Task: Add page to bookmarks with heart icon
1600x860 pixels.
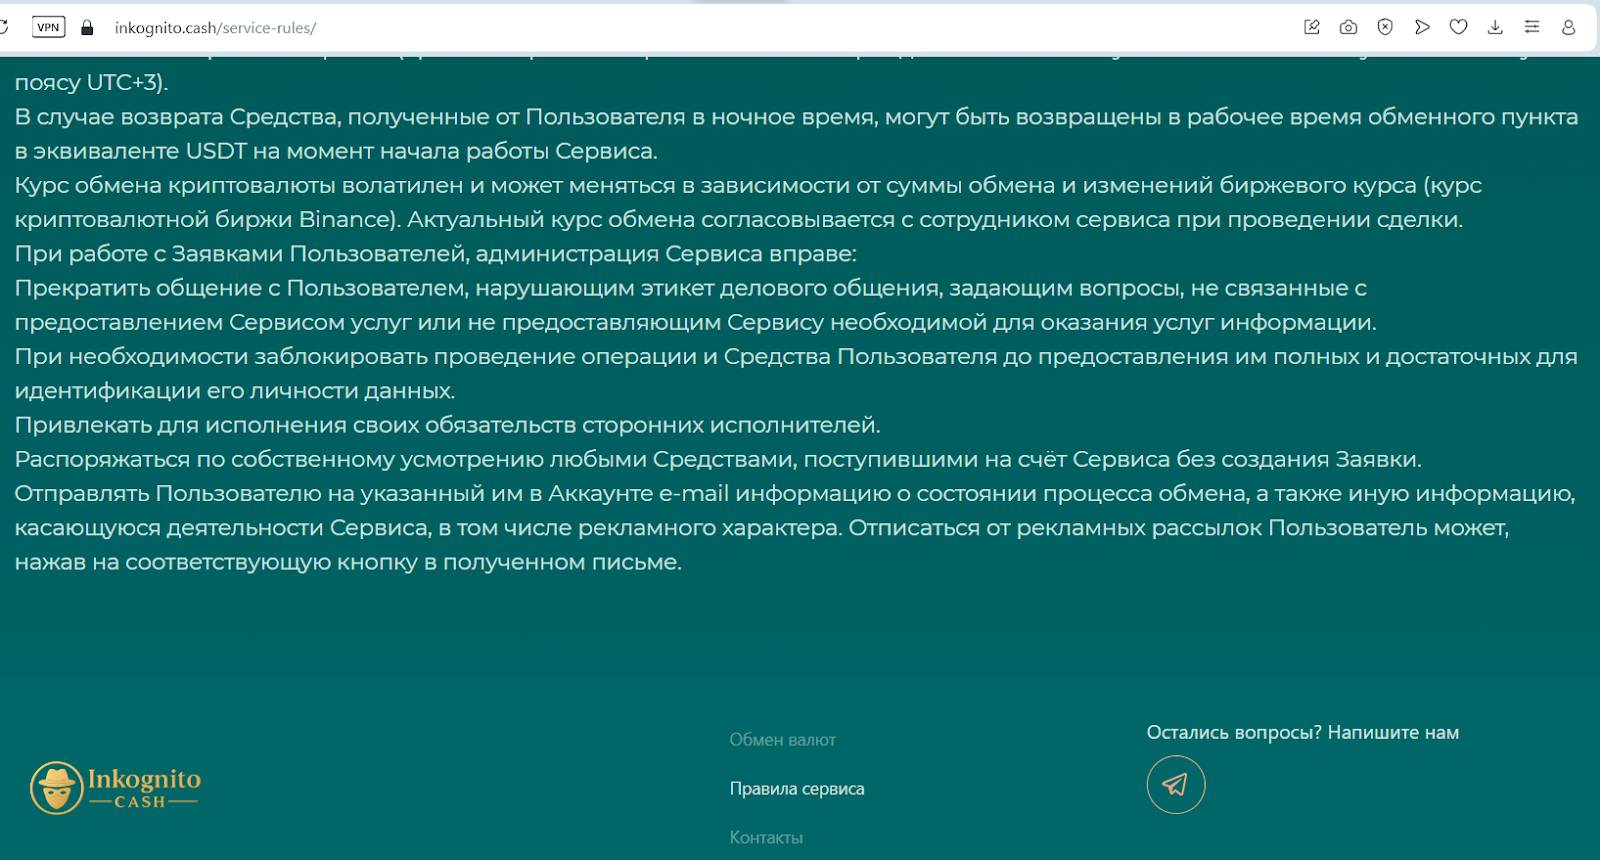Action: tap(1458, 27)
